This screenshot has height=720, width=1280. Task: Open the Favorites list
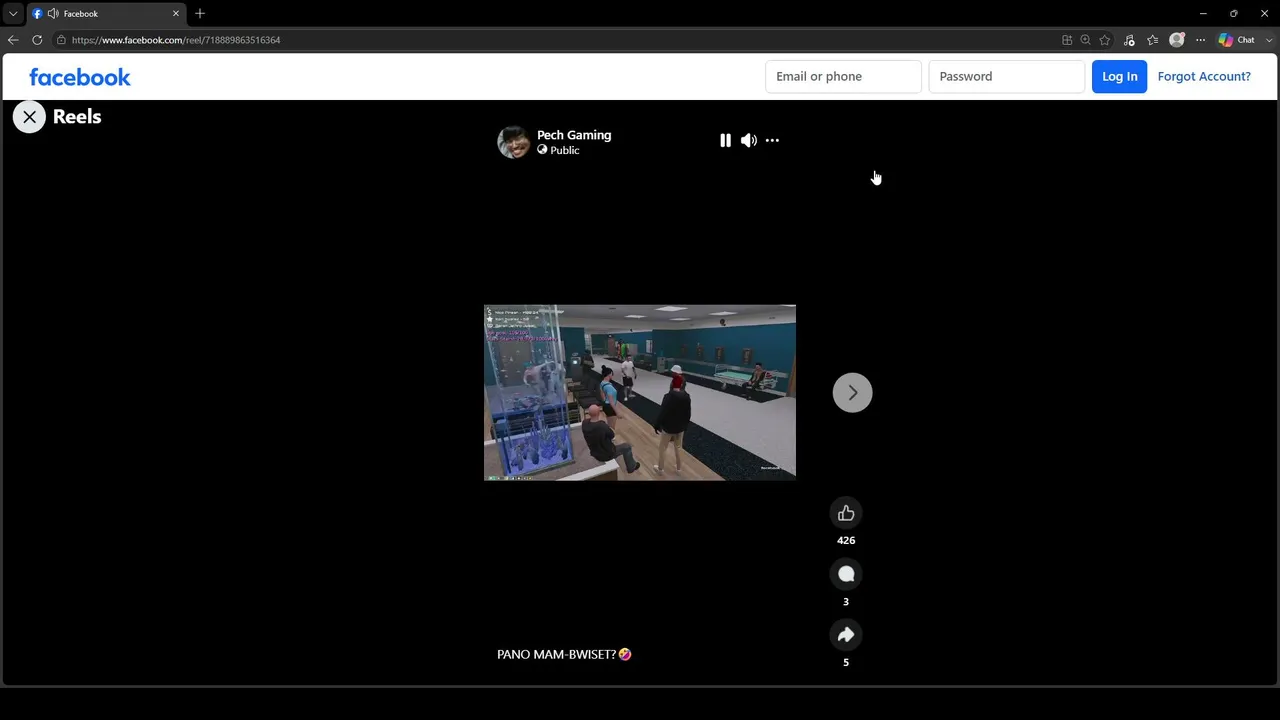tap(1153, 40)
